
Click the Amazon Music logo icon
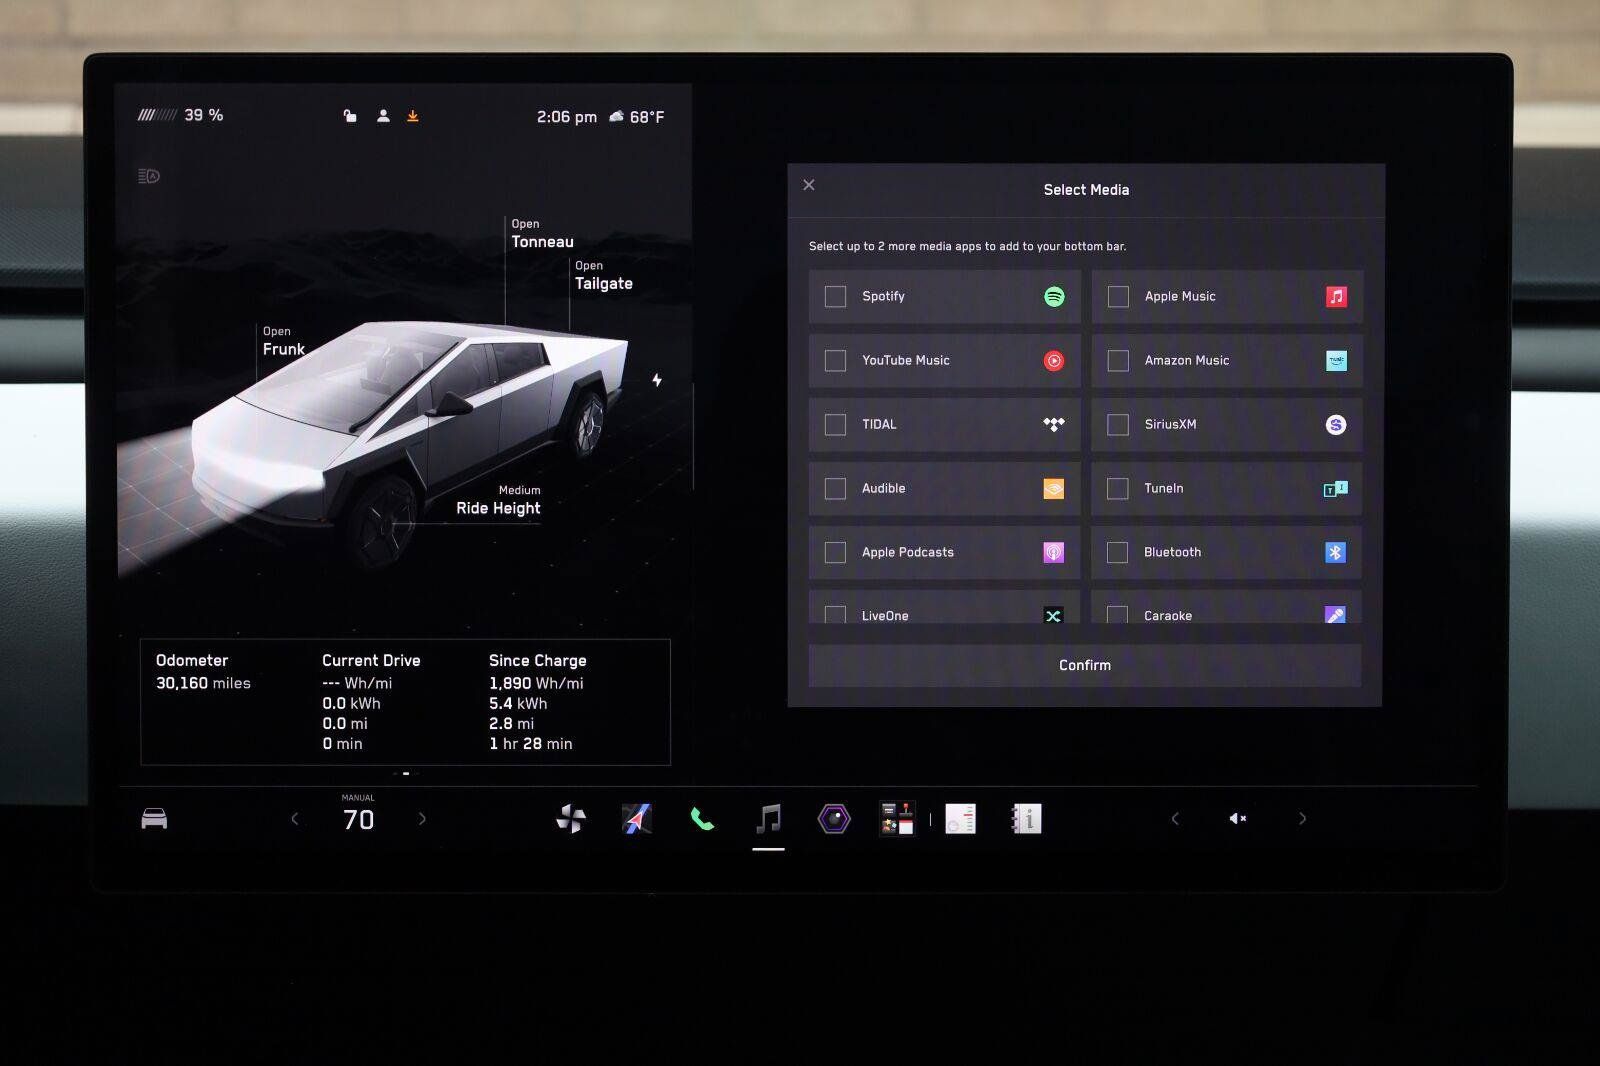(1336, 361)
